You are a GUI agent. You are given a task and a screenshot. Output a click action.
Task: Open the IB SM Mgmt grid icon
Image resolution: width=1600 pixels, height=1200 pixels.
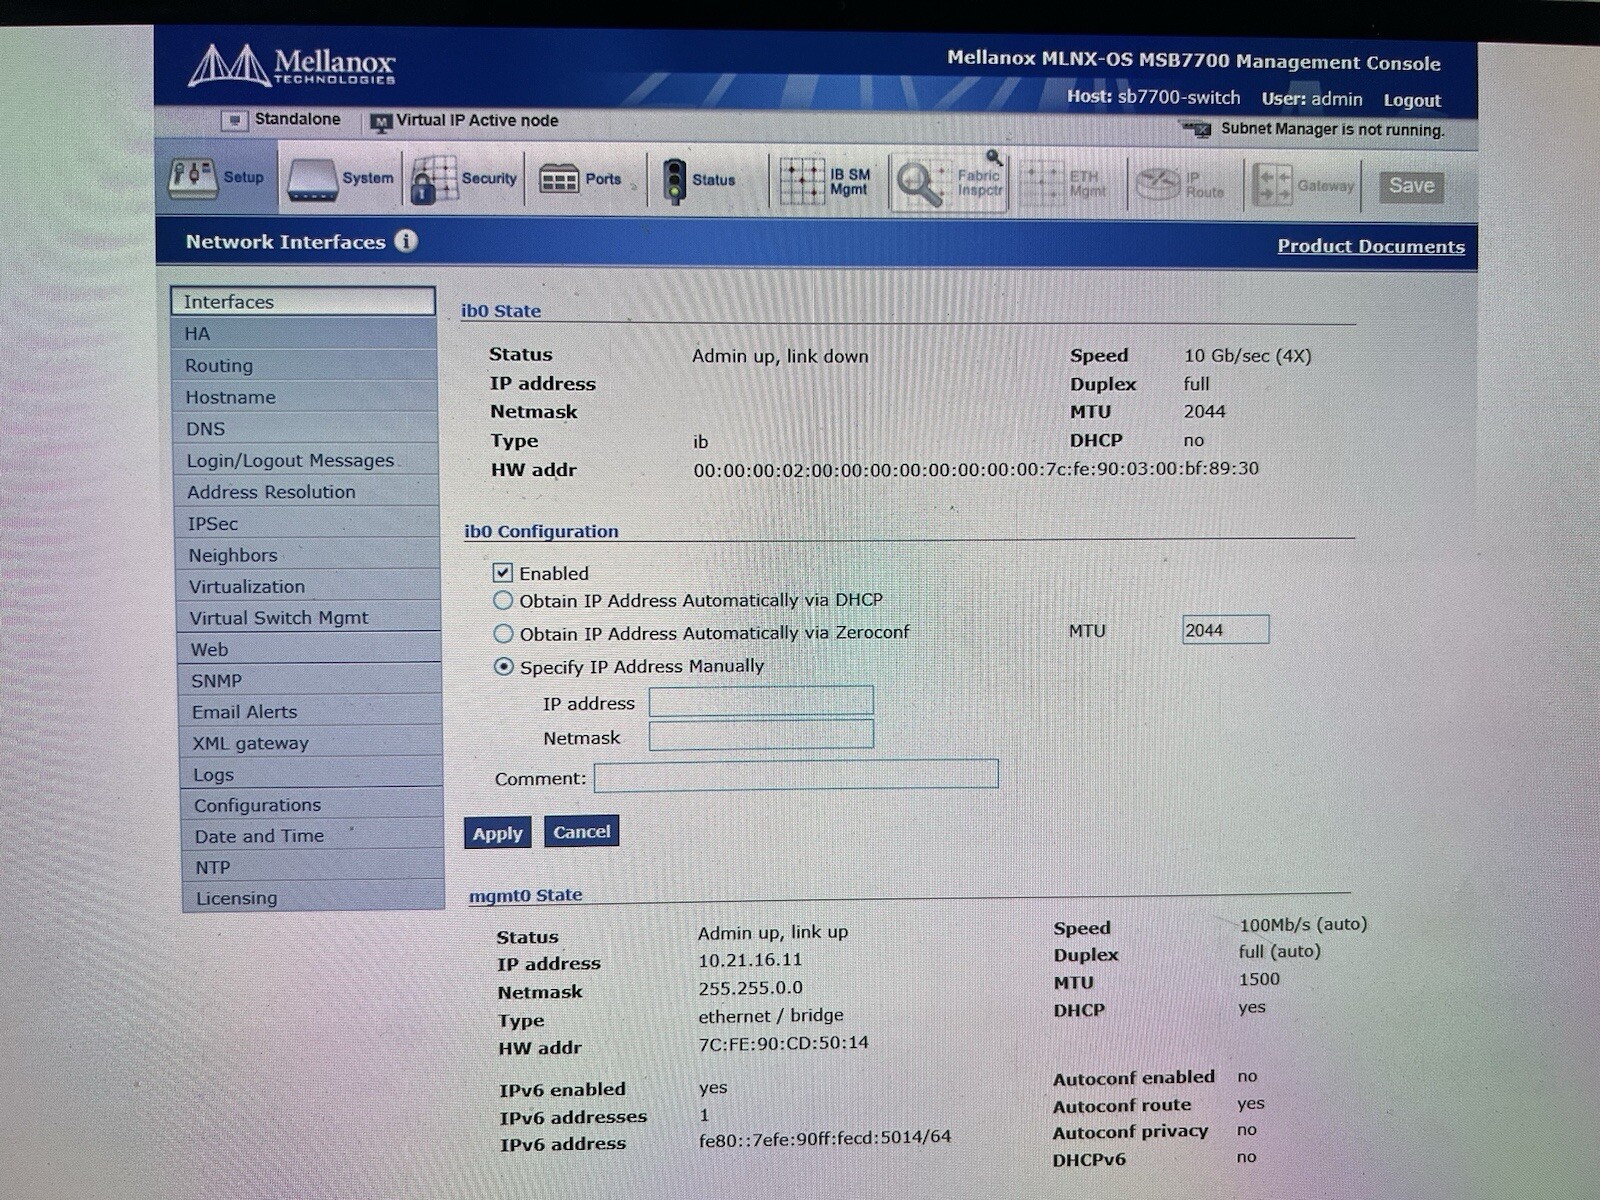(802, 181)
